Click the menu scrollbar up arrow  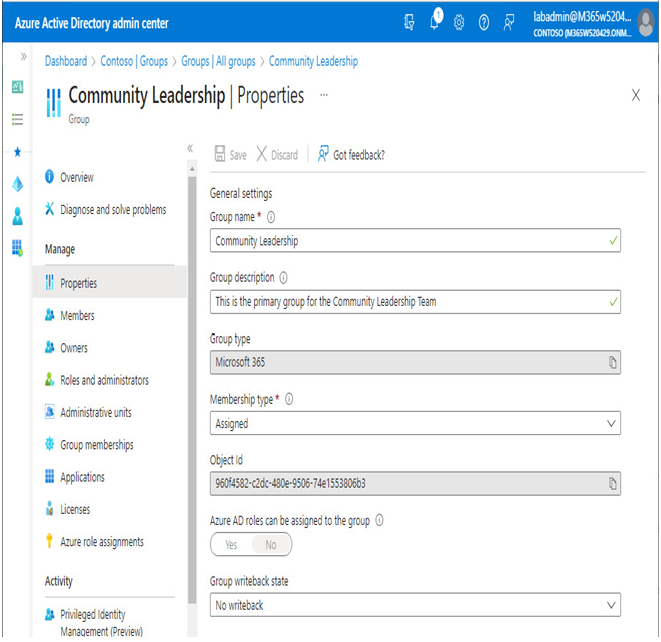click(192, 169)
